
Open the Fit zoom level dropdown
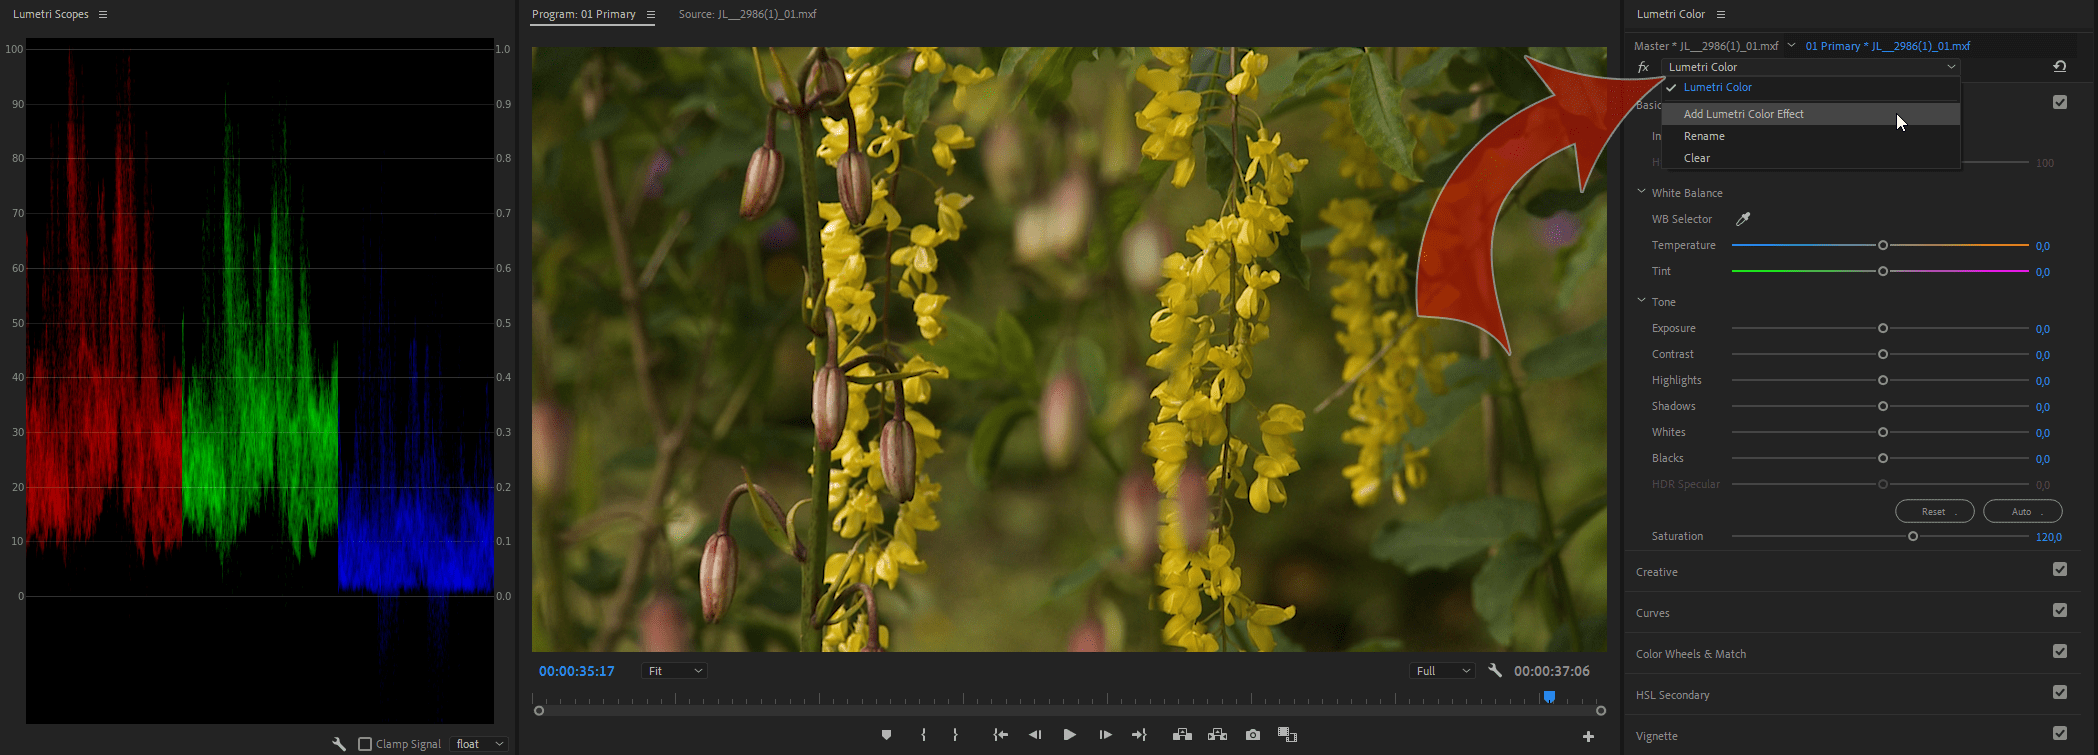tap(674, 671)
